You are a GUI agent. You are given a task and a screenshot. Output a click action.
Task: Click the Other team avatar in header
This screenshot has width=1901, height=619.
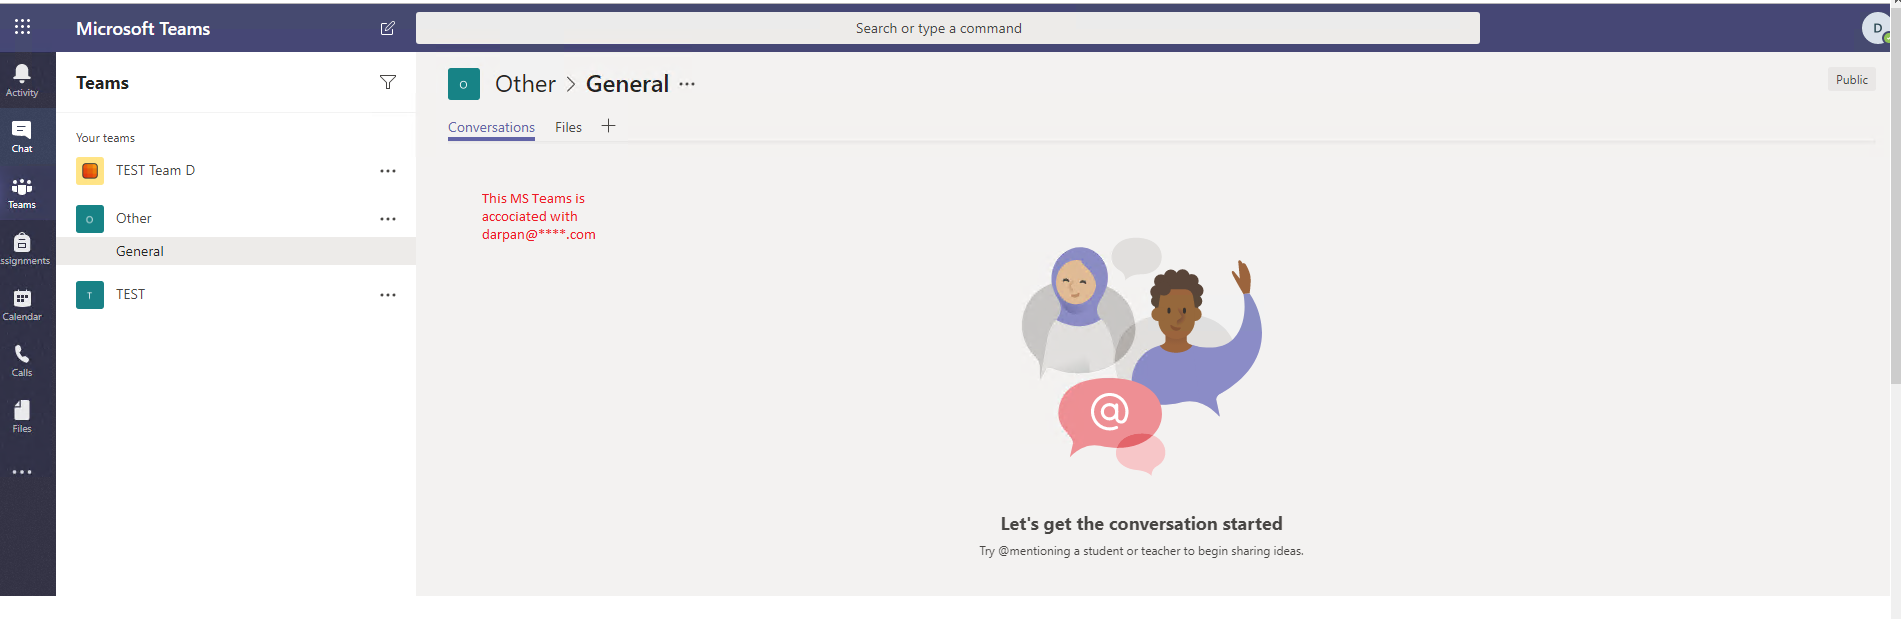(464, 84)
